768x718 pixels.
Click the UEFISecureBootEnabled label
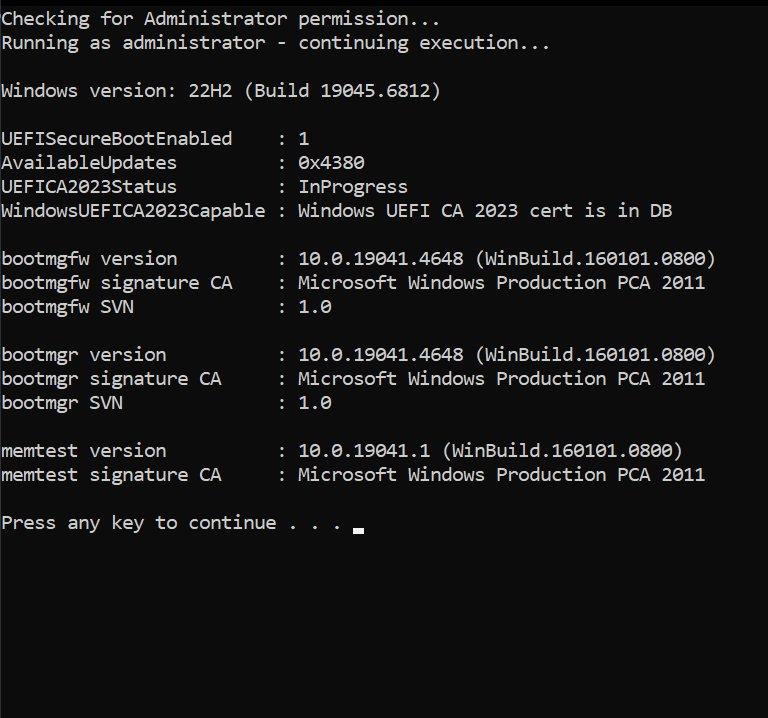click(x=116, y=139)
